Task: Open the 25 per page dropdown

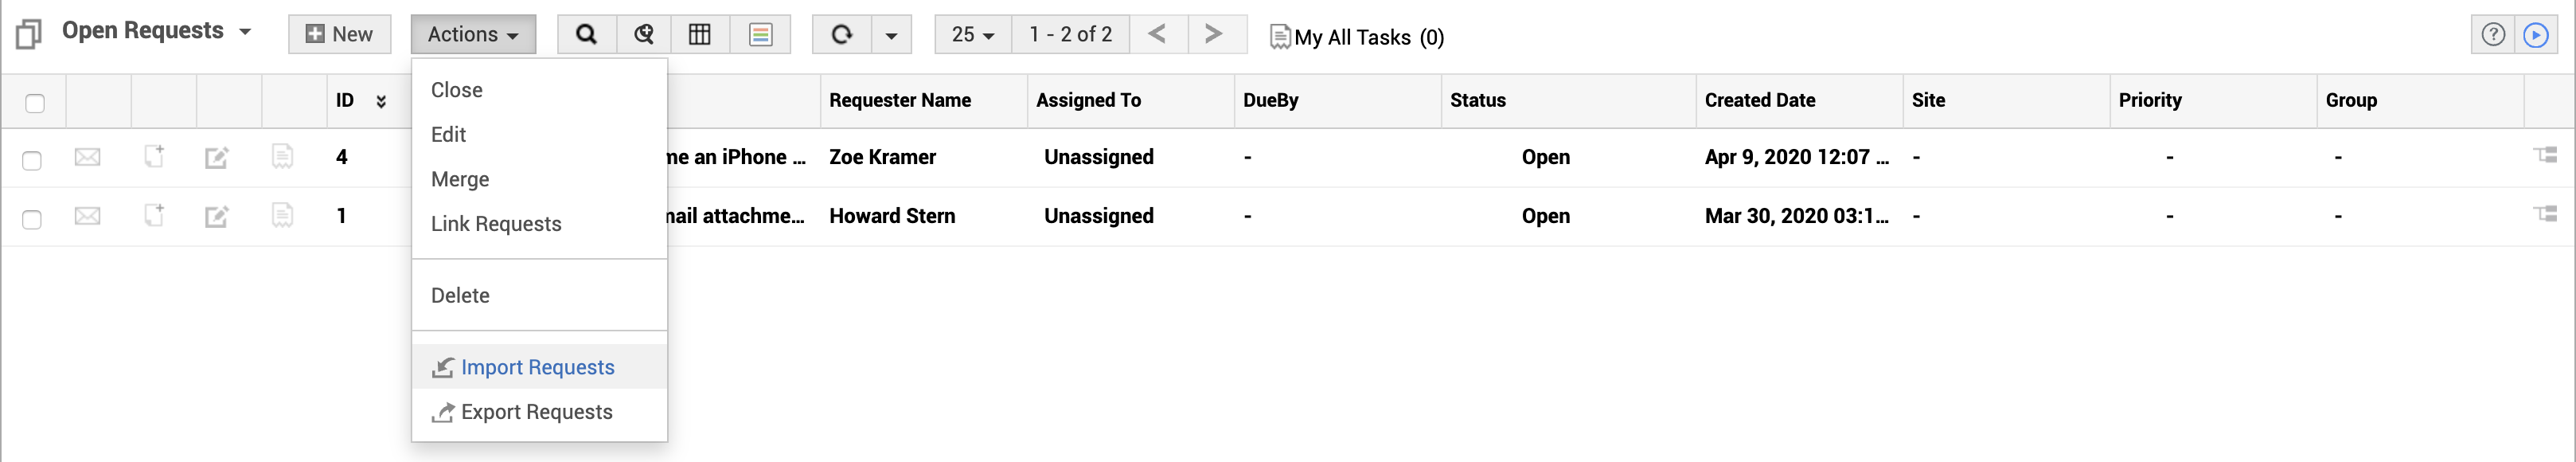Action: pos(972,35)
